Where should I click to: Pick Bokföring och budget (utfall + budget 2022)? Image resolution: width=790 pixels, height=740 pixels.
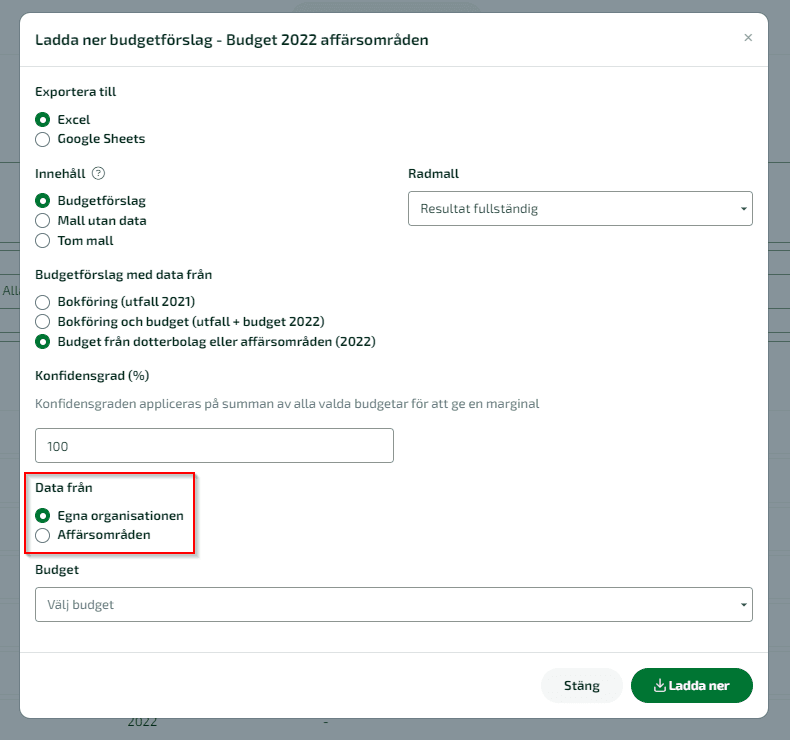coord(43,321)
